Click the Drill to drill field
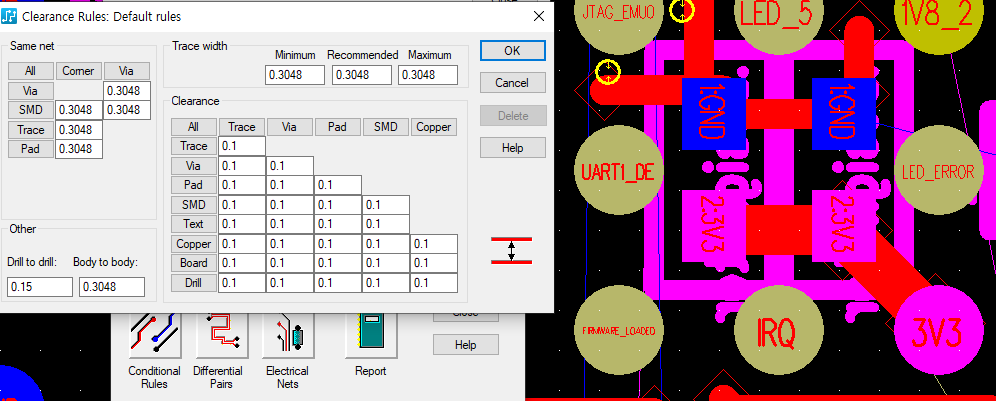The image size is (996, 401). [x=40, y=287]
